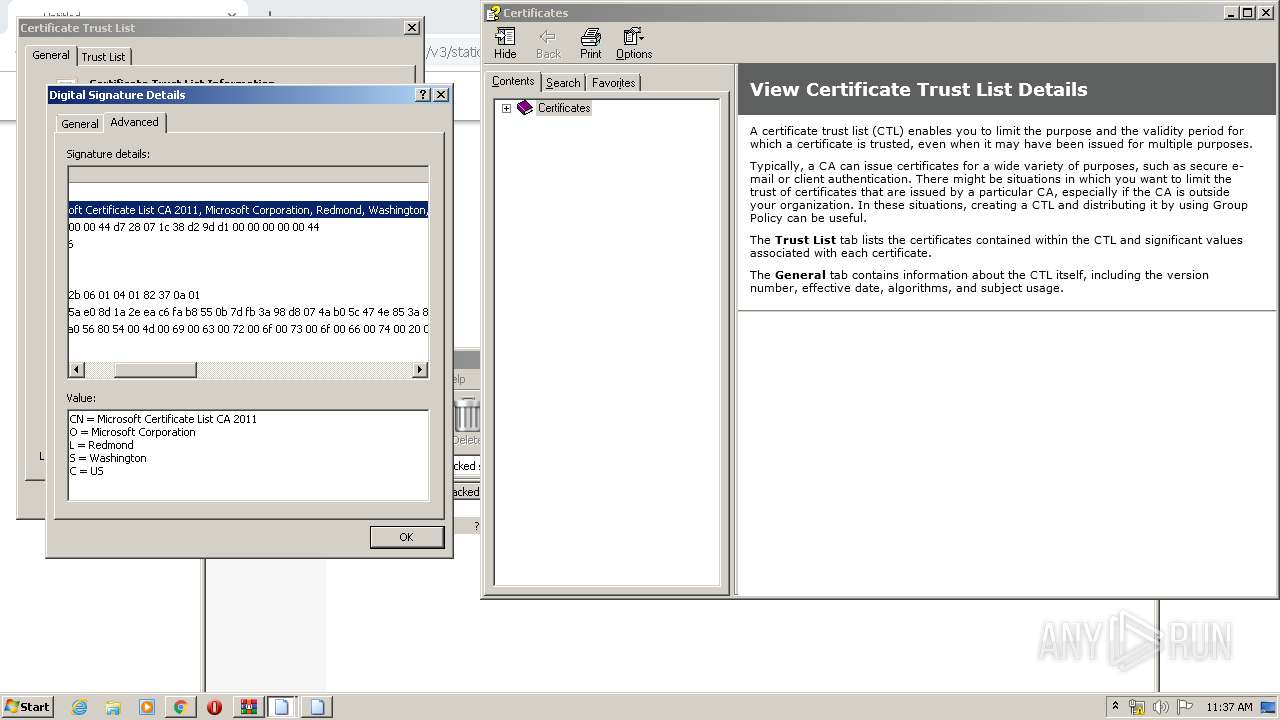Minimize the Certificates help window

click(x=1231, y=13)
